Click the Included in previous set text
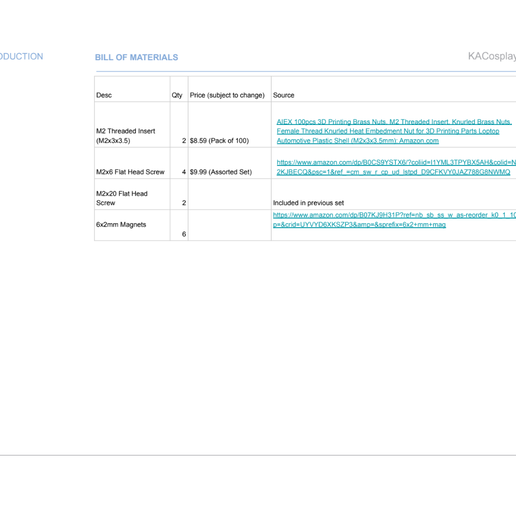This screenshot has height=516, width=516. coord(308,203)
